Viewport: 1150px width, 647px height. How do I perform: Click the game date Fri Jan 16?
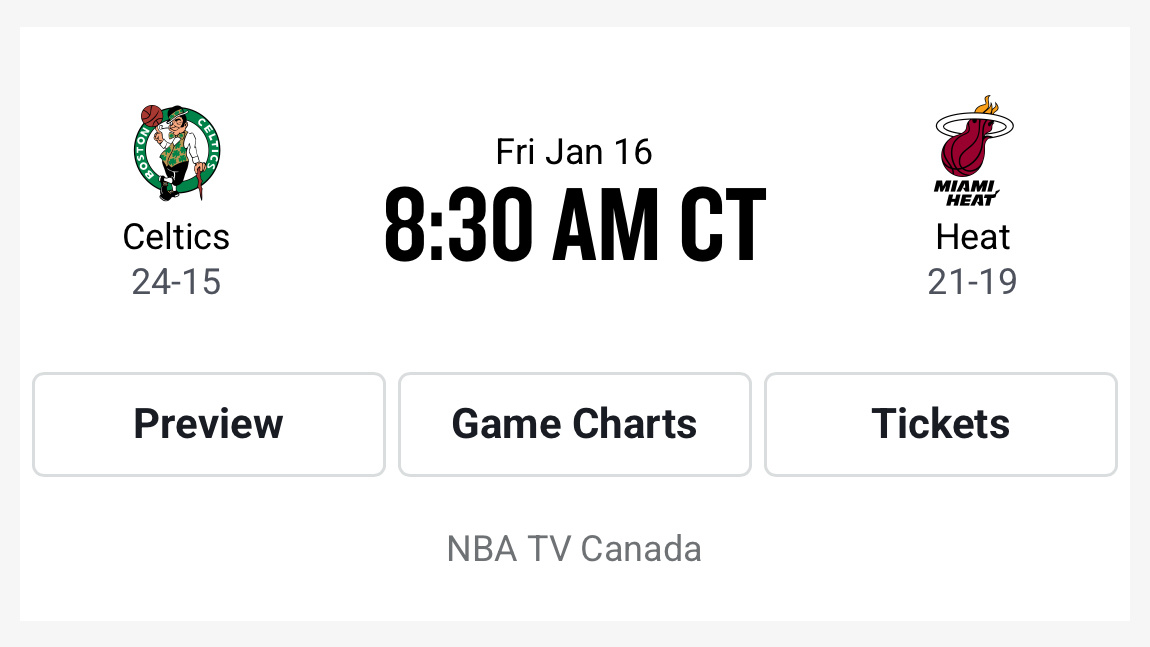[x=573, y=151]
